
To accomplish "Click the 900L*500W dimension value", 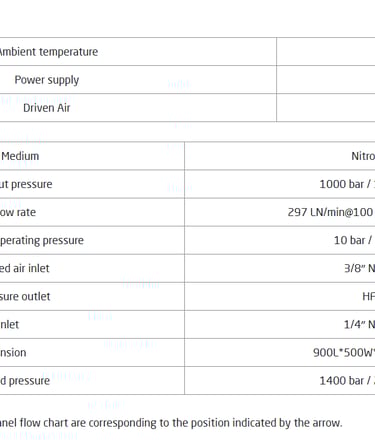I will [344, 352].
